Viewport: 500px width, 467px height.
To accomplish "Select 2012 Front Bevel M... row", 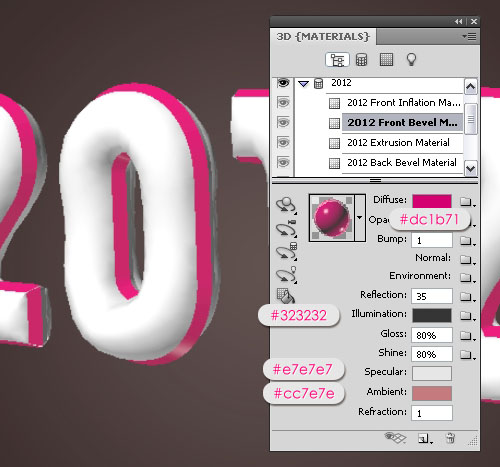I will (x=403, y=122).
